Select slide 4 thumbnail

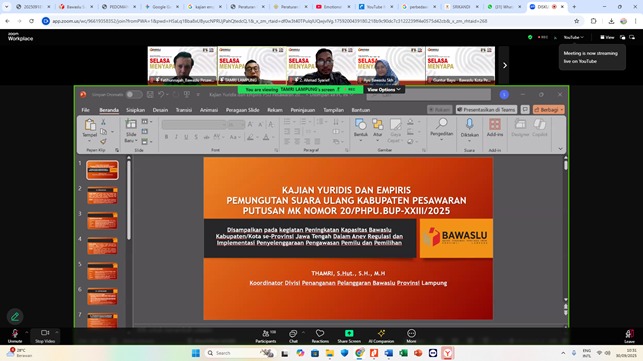(102, 246)
